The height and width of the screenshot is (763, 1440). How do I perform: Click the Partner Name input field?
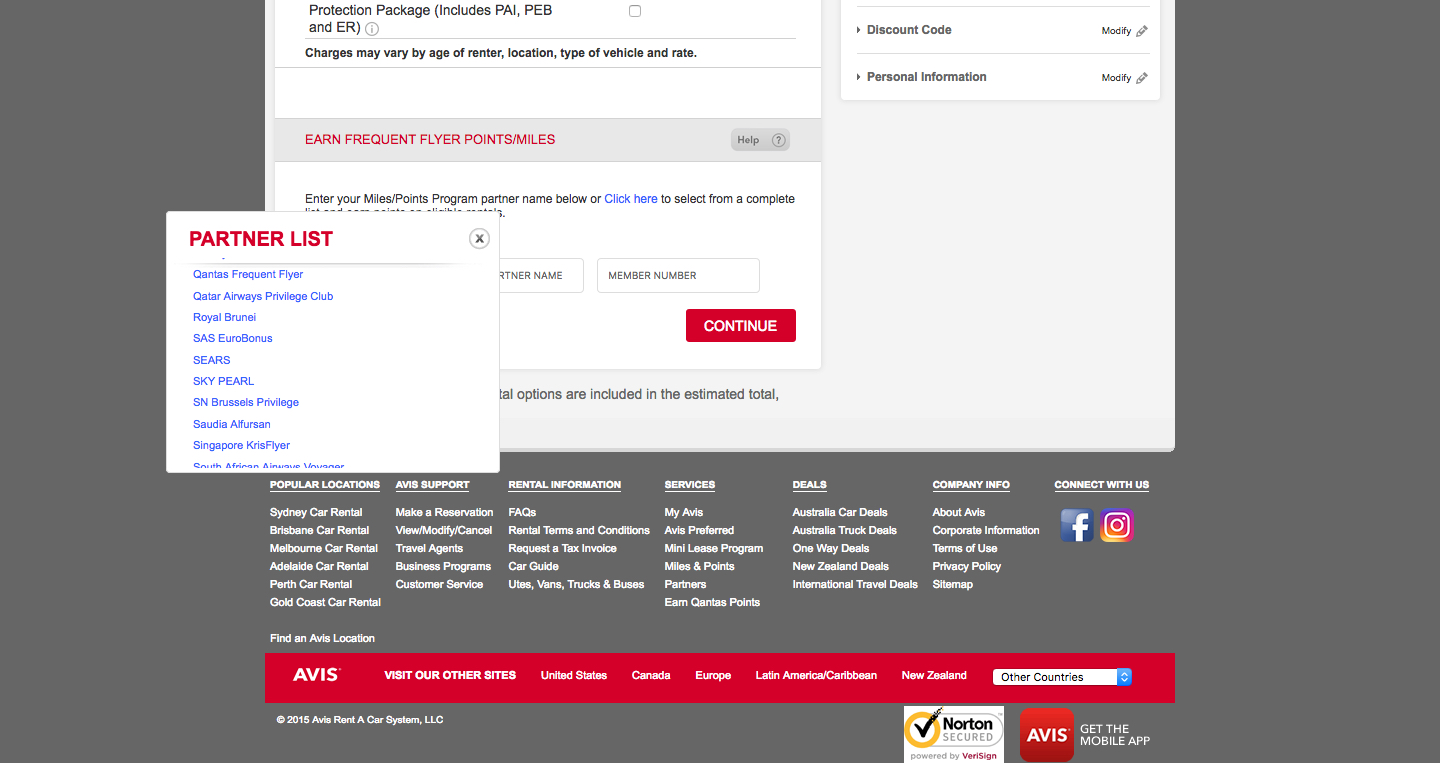pyautogui.click(x=541, y=275)
